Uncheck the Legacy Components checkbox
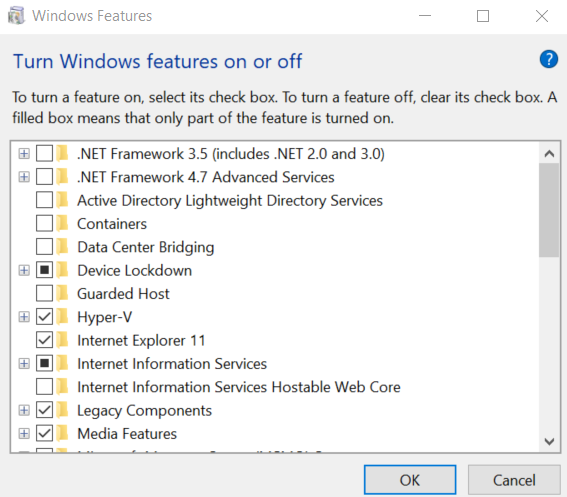 point(44,410)
